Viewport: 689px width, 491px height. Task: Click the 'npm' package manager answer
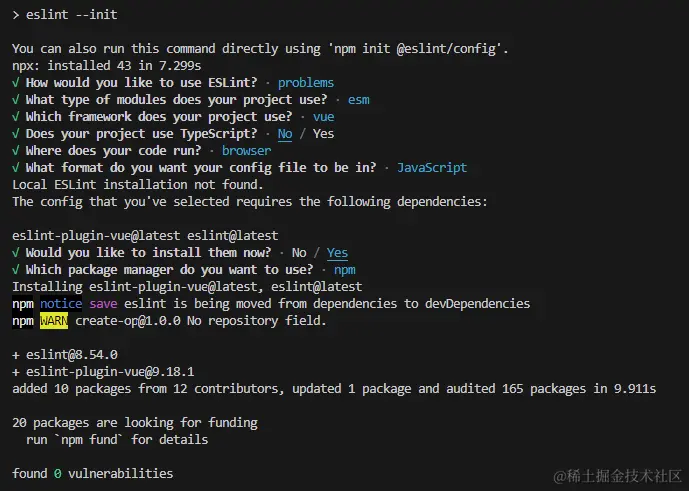click(x=344, y=270)
